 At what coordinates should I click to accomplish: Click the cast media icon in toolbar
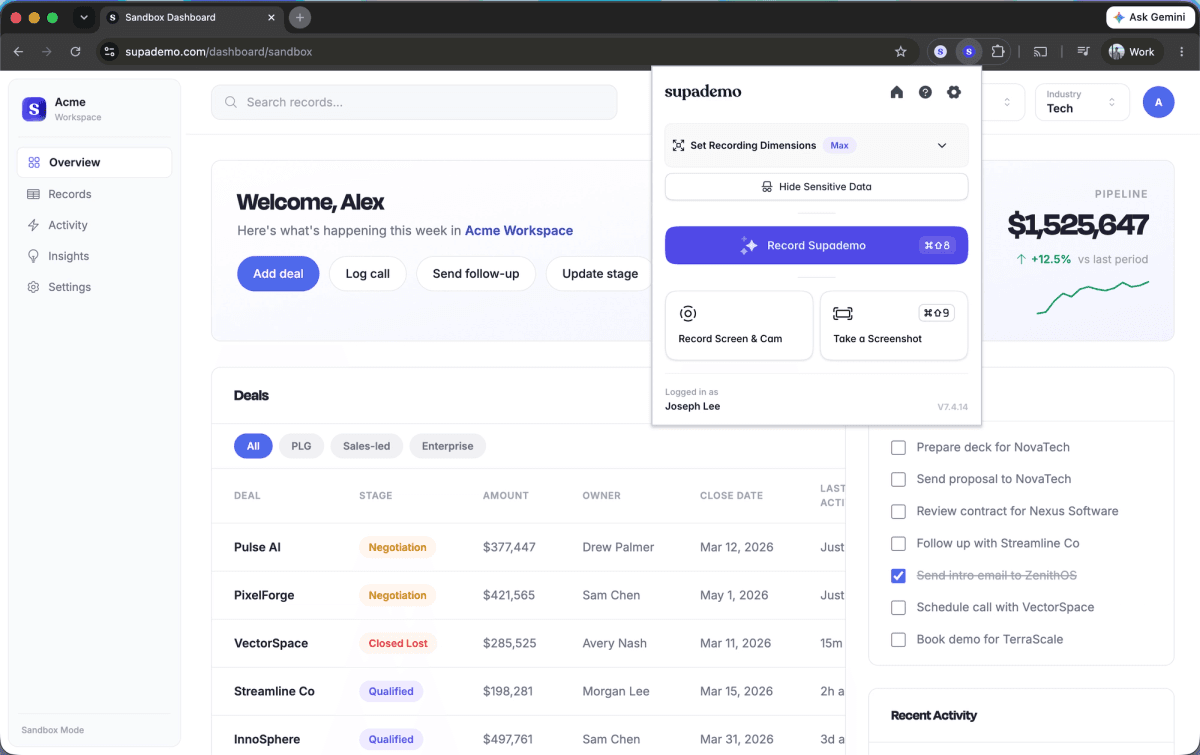coord(1040,51)
